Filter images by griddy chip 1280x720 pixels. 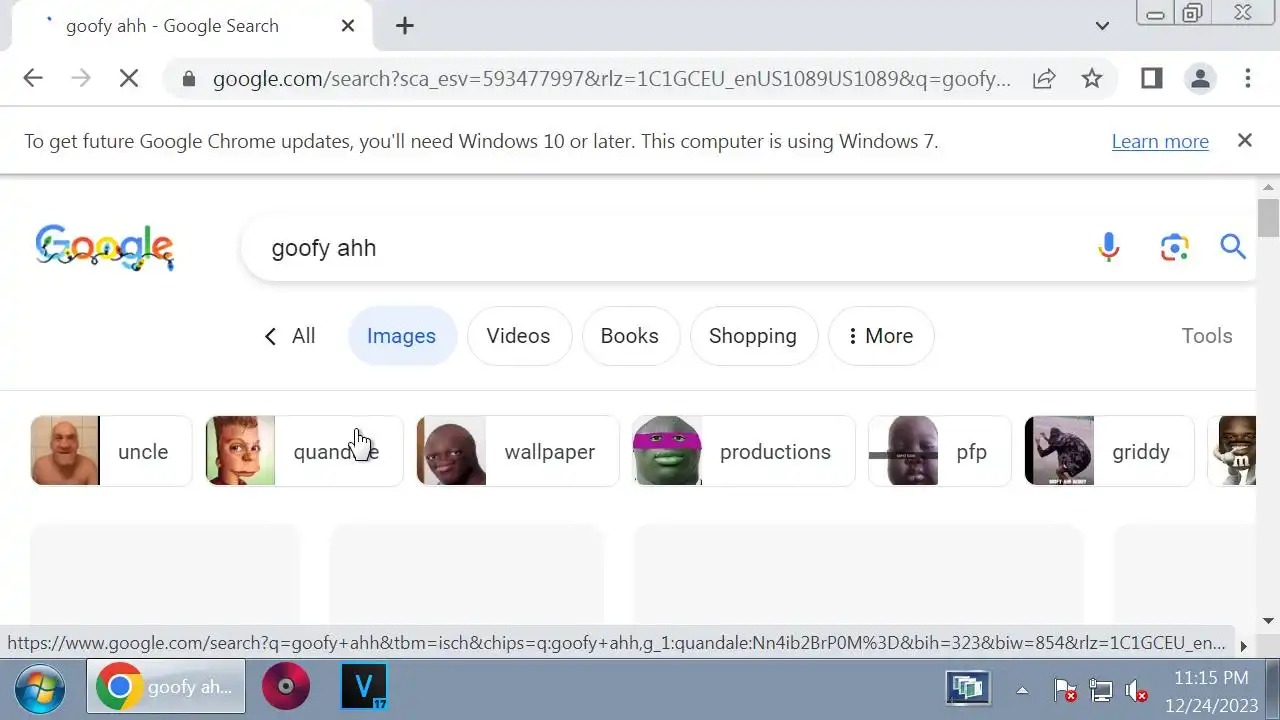tap(1109, 451)
